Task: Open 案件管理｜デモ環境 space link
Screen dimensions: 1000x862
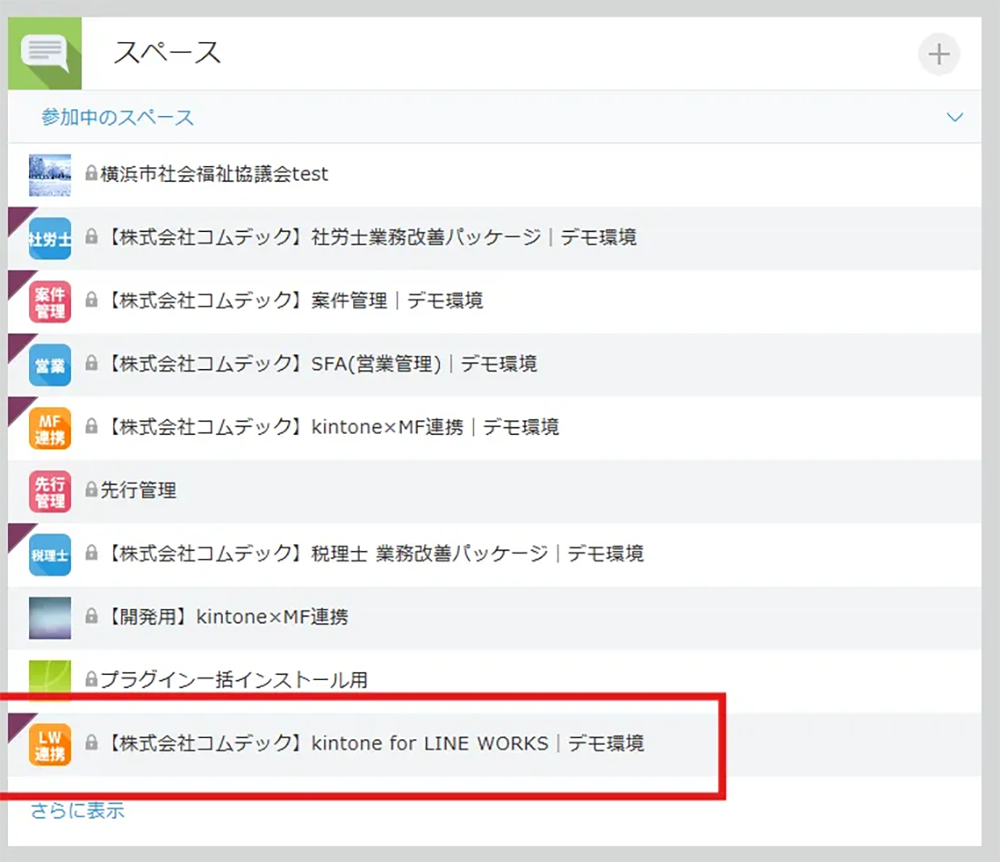Action: coord(294,300)
